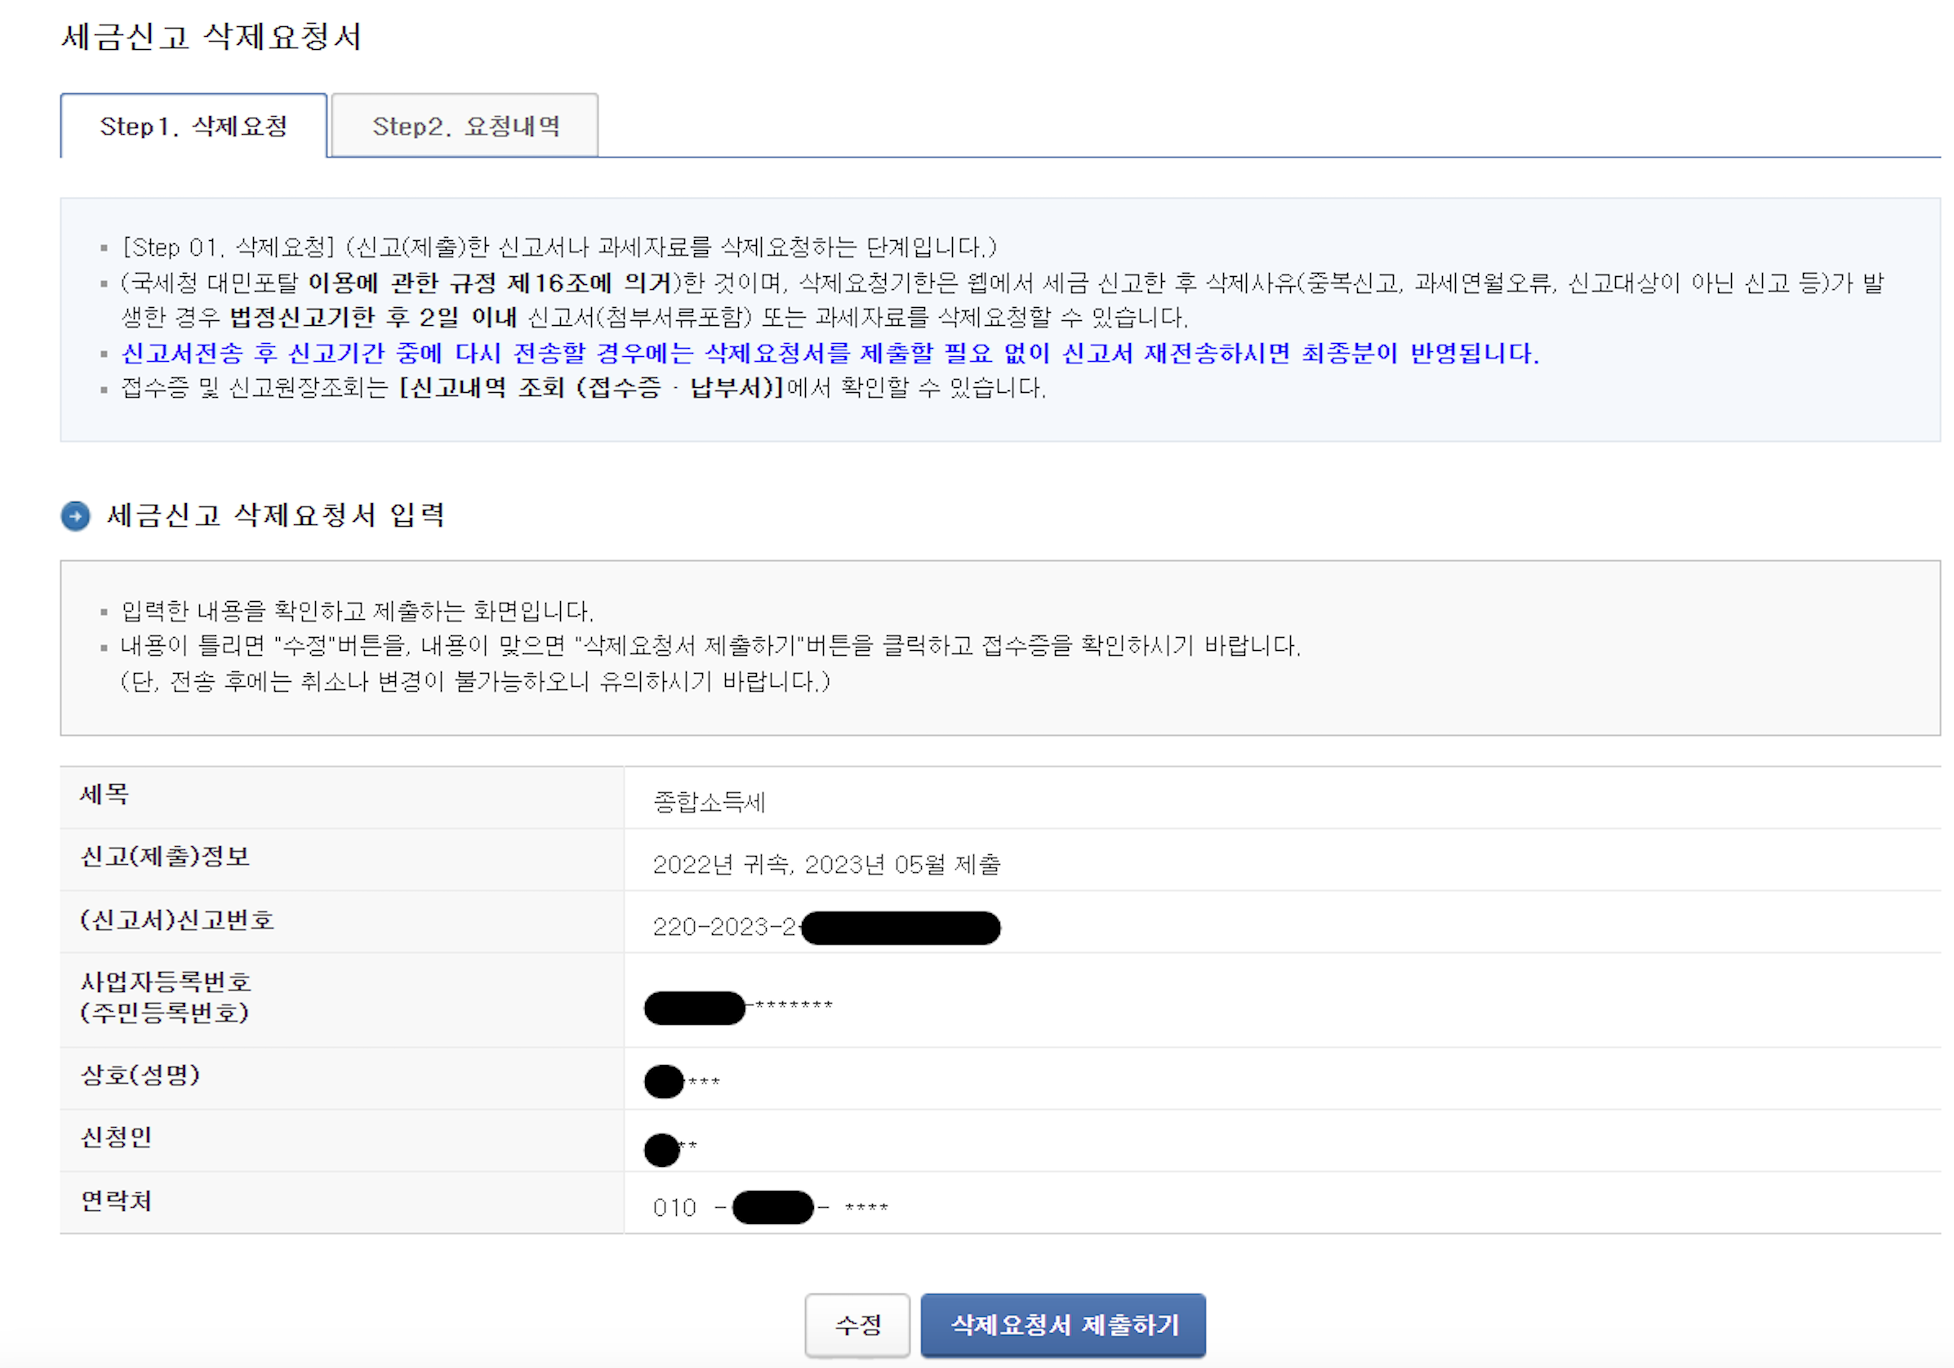Click the 220-2023-2 filing number value

(826, 927)
